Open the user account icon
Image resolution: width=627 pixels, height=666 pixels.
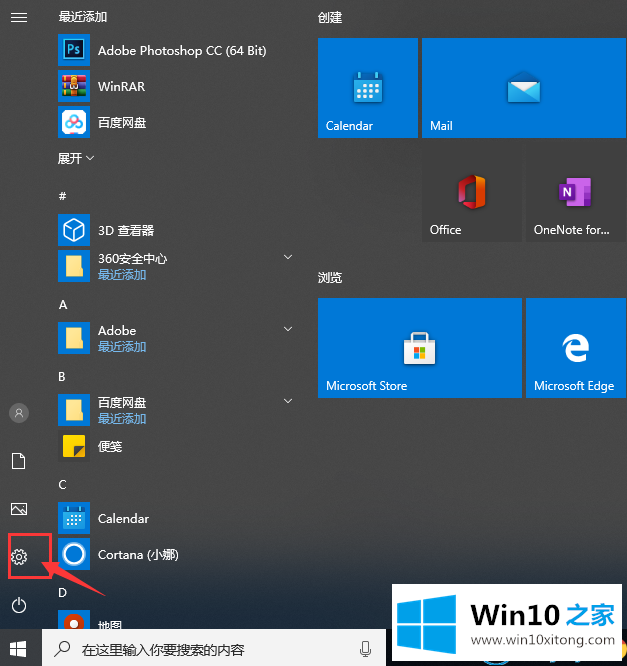(x=19, y=413)
